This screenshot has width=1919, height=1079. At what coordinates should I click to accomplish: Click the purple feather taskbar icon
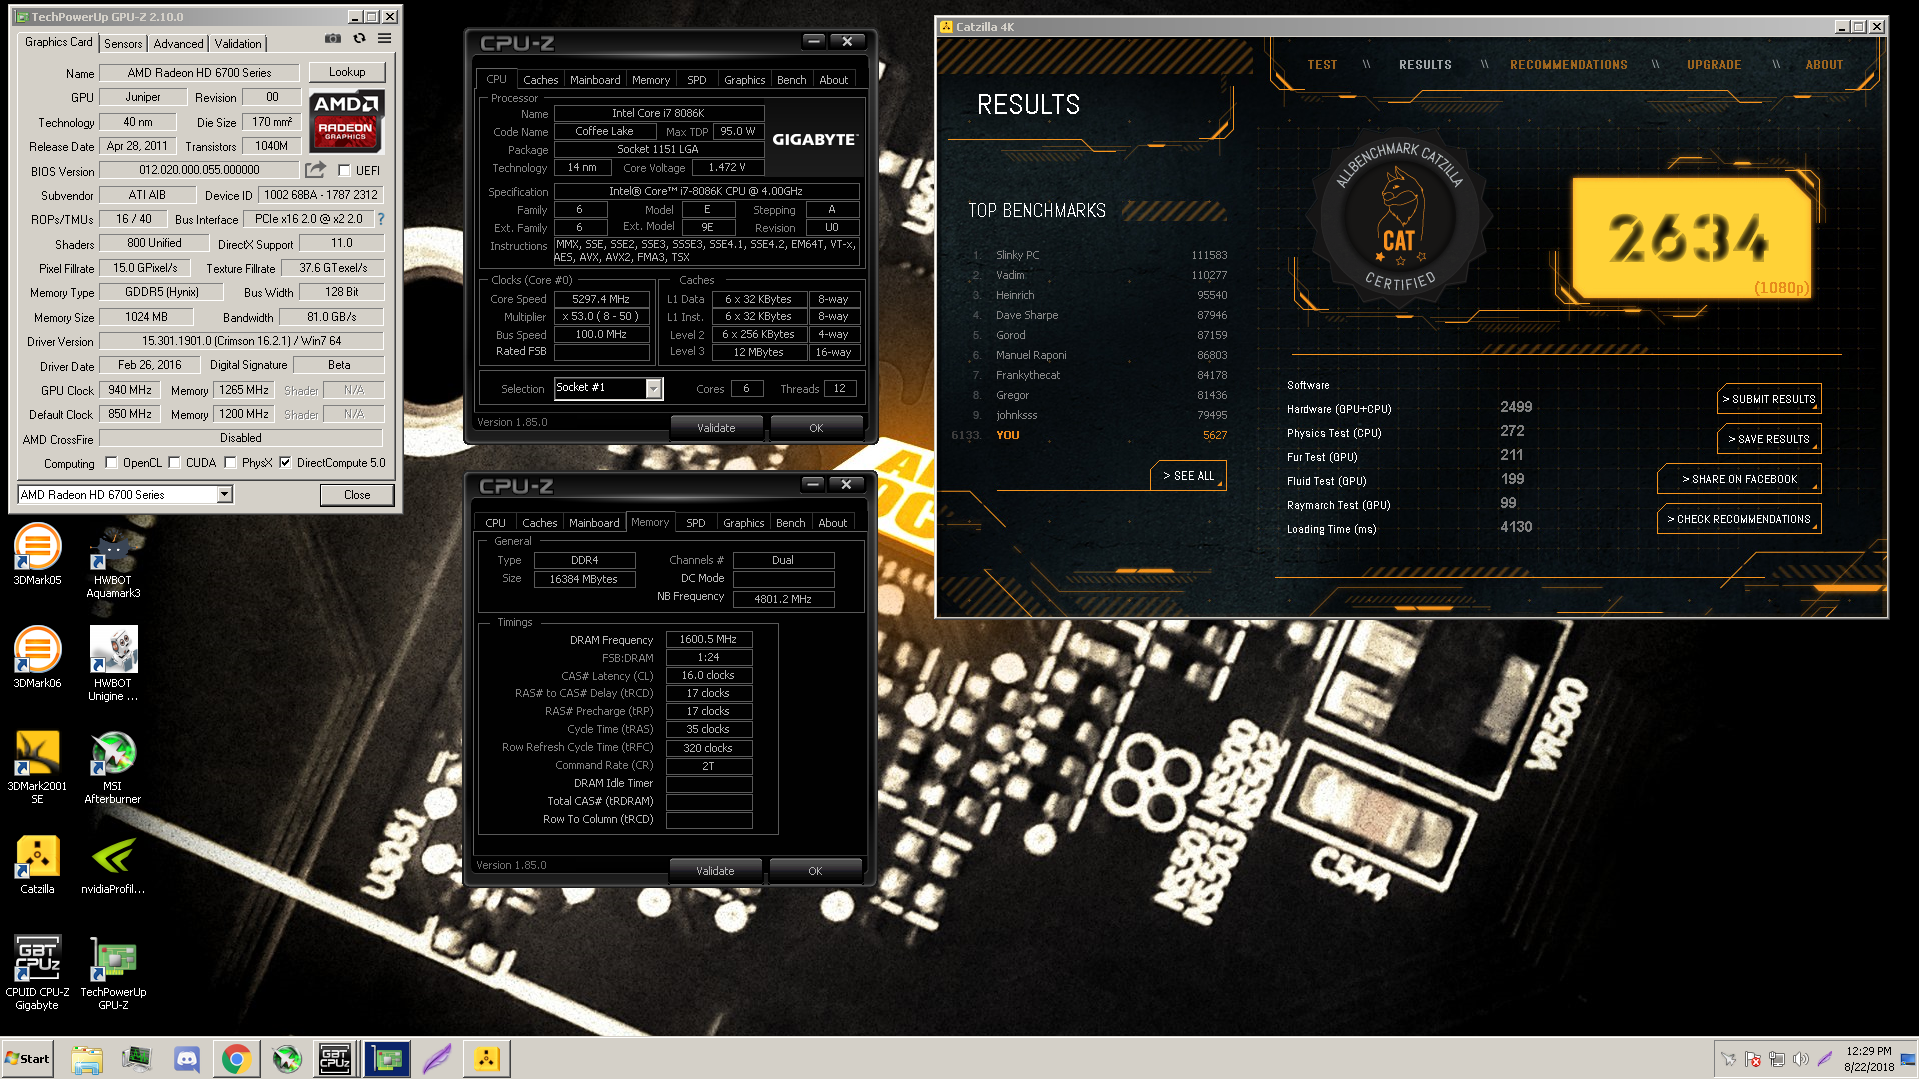pos(437,1059)
